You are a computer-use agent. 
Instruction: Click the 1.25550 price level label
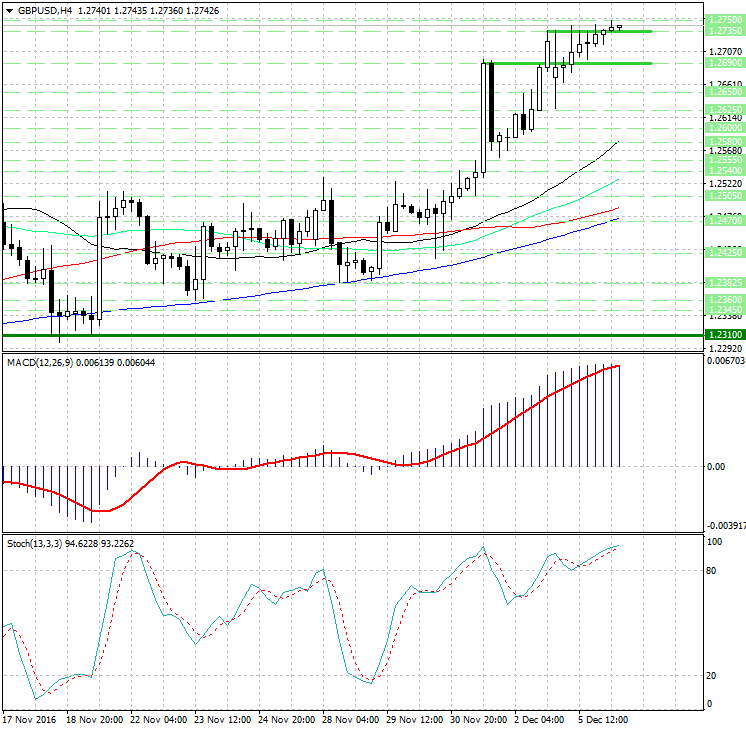(725, 160)
